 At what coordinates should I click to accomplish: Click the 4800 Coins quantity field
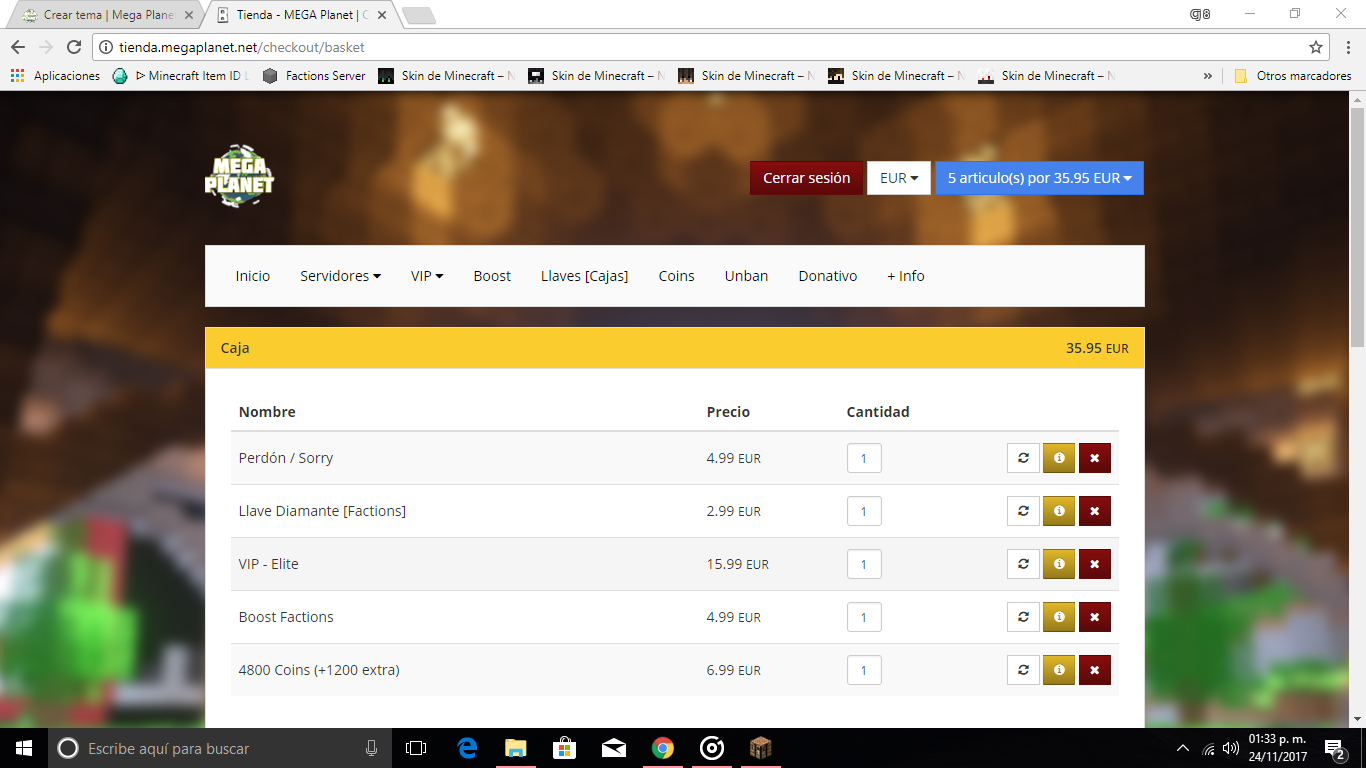(x=864, y=670)
